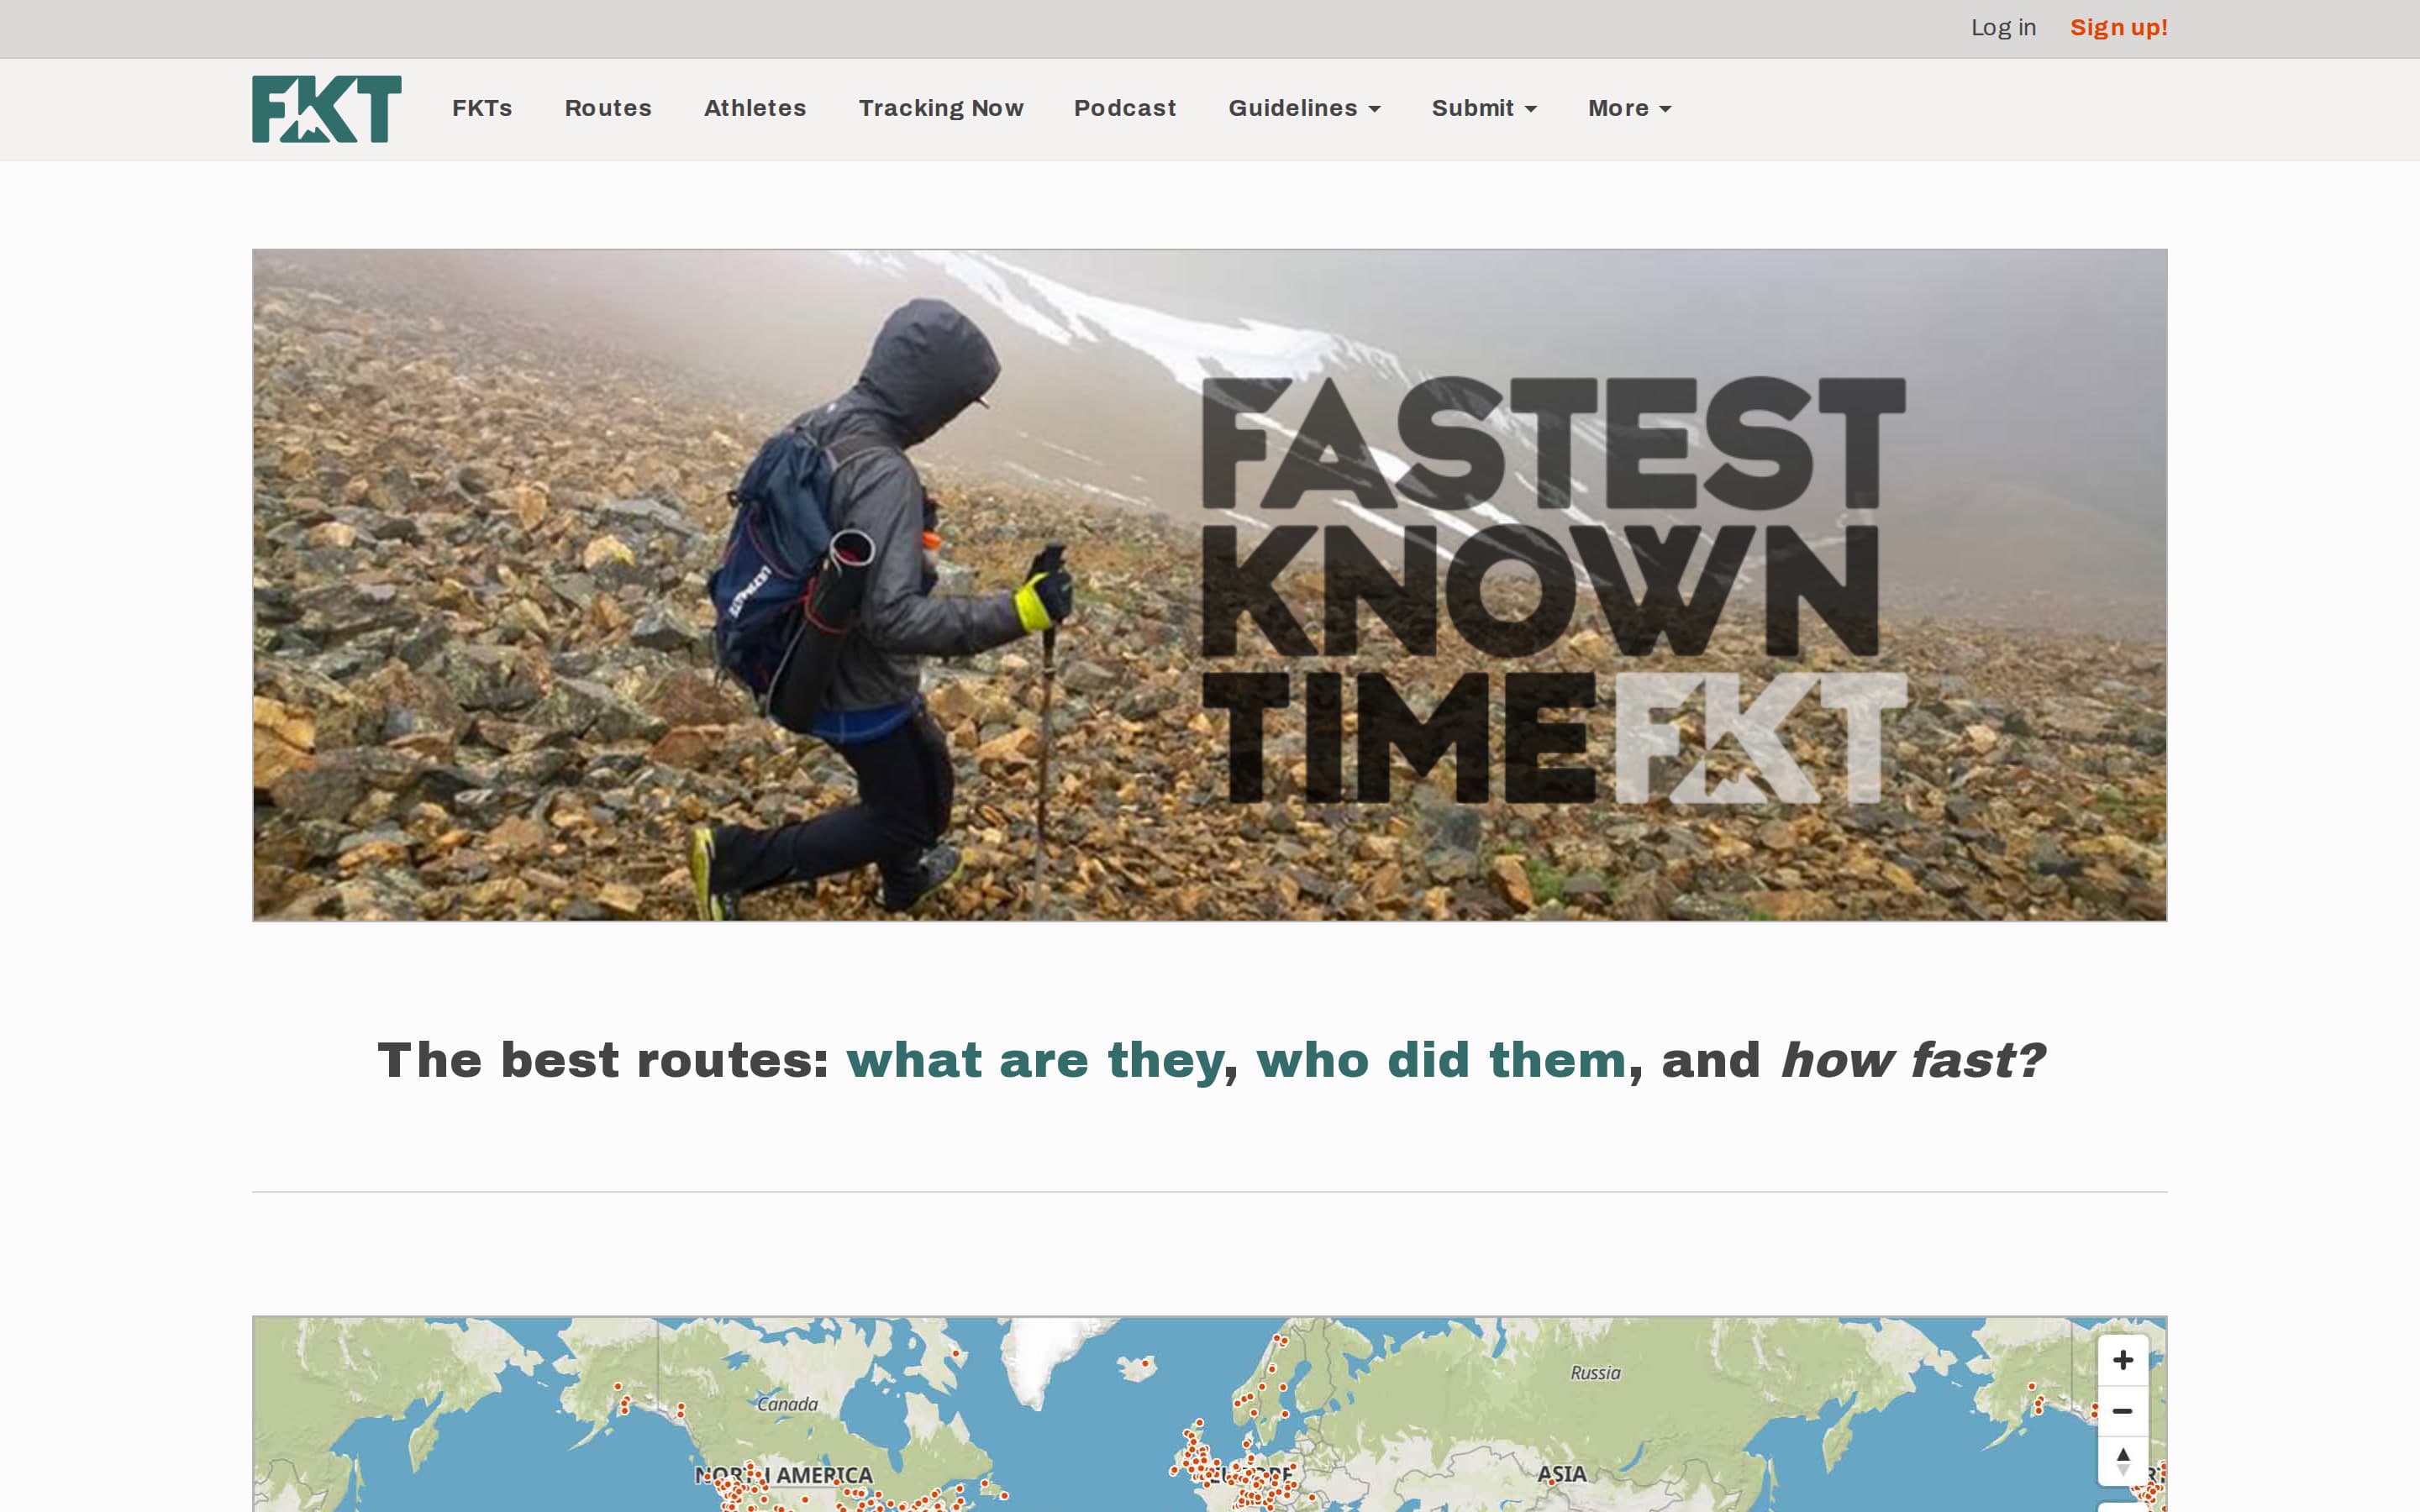This screenshot has height=1512, width=2420.
Task: Click the Fastest Known Time hero banner
Action: tap(1210, 585)
